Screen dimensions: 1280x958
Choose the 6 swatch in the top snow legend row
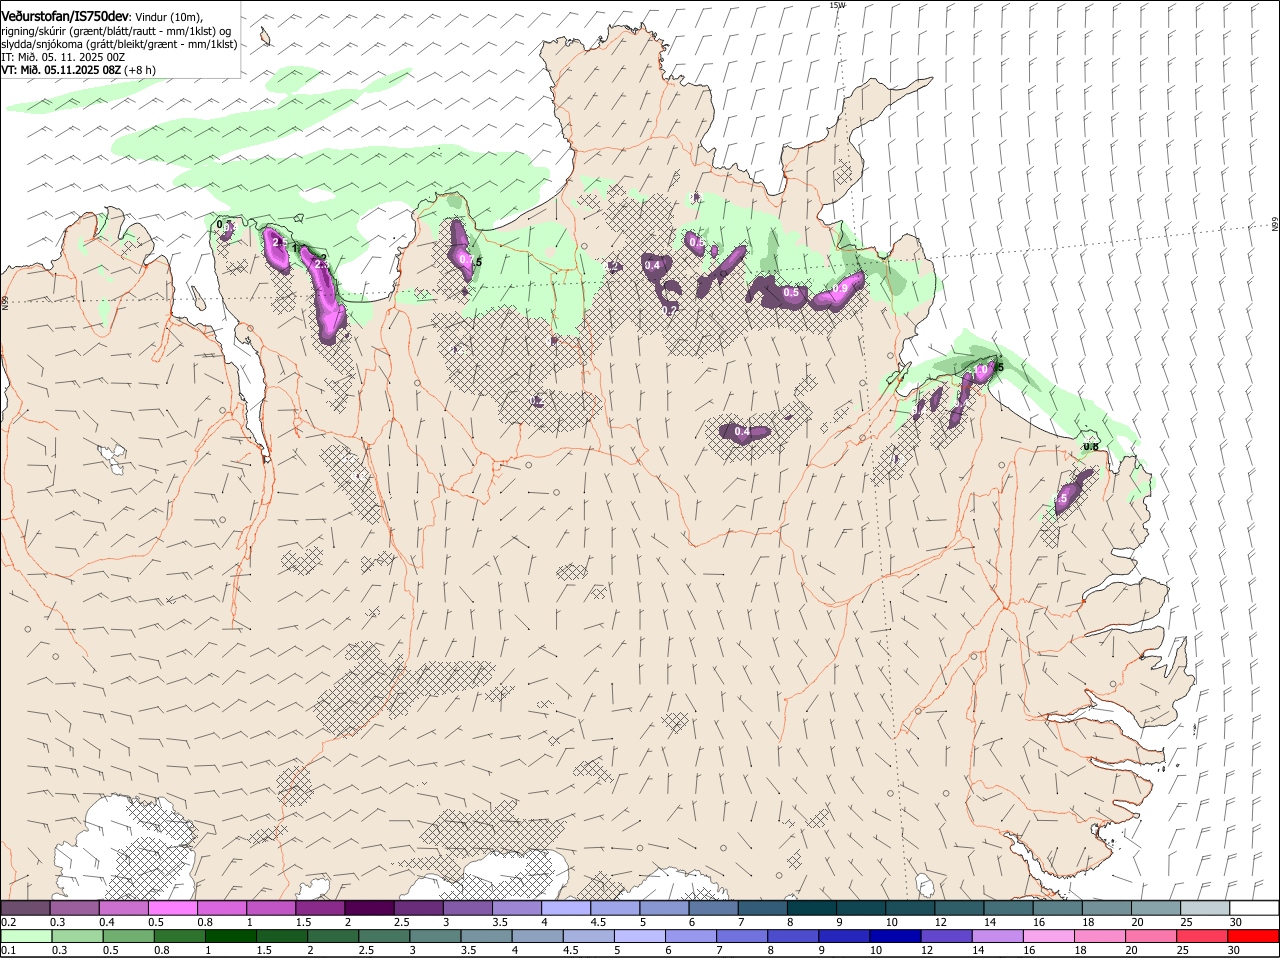tap(714, 908)
